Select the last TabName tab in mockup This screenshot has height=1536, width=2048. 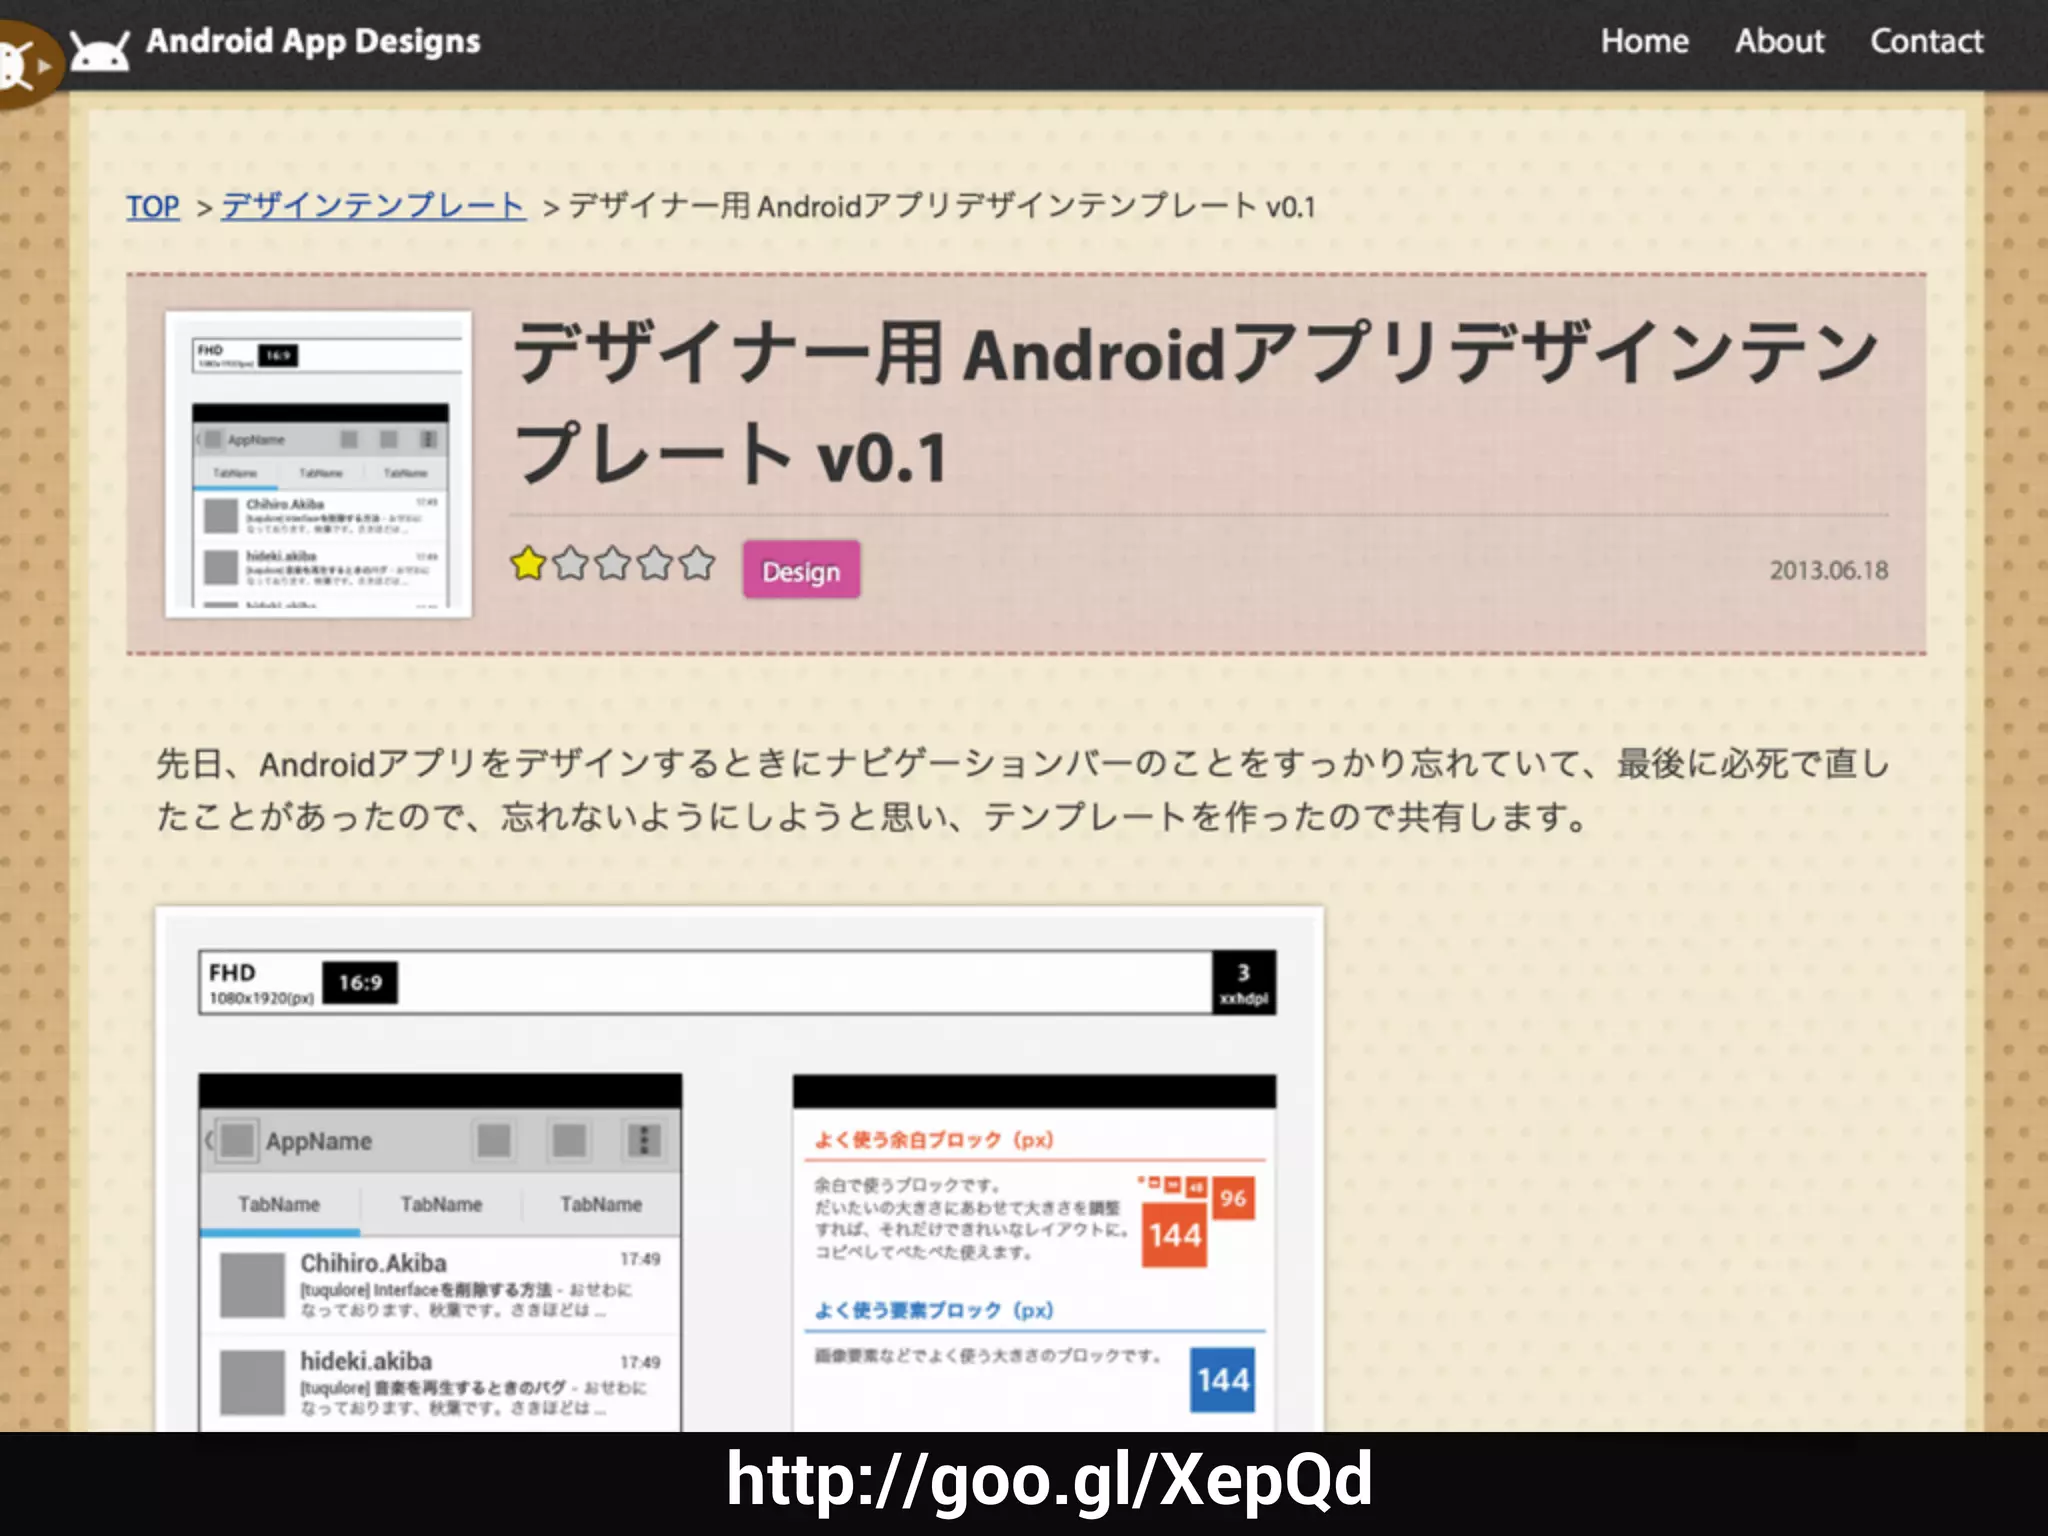click(601, 1205)
